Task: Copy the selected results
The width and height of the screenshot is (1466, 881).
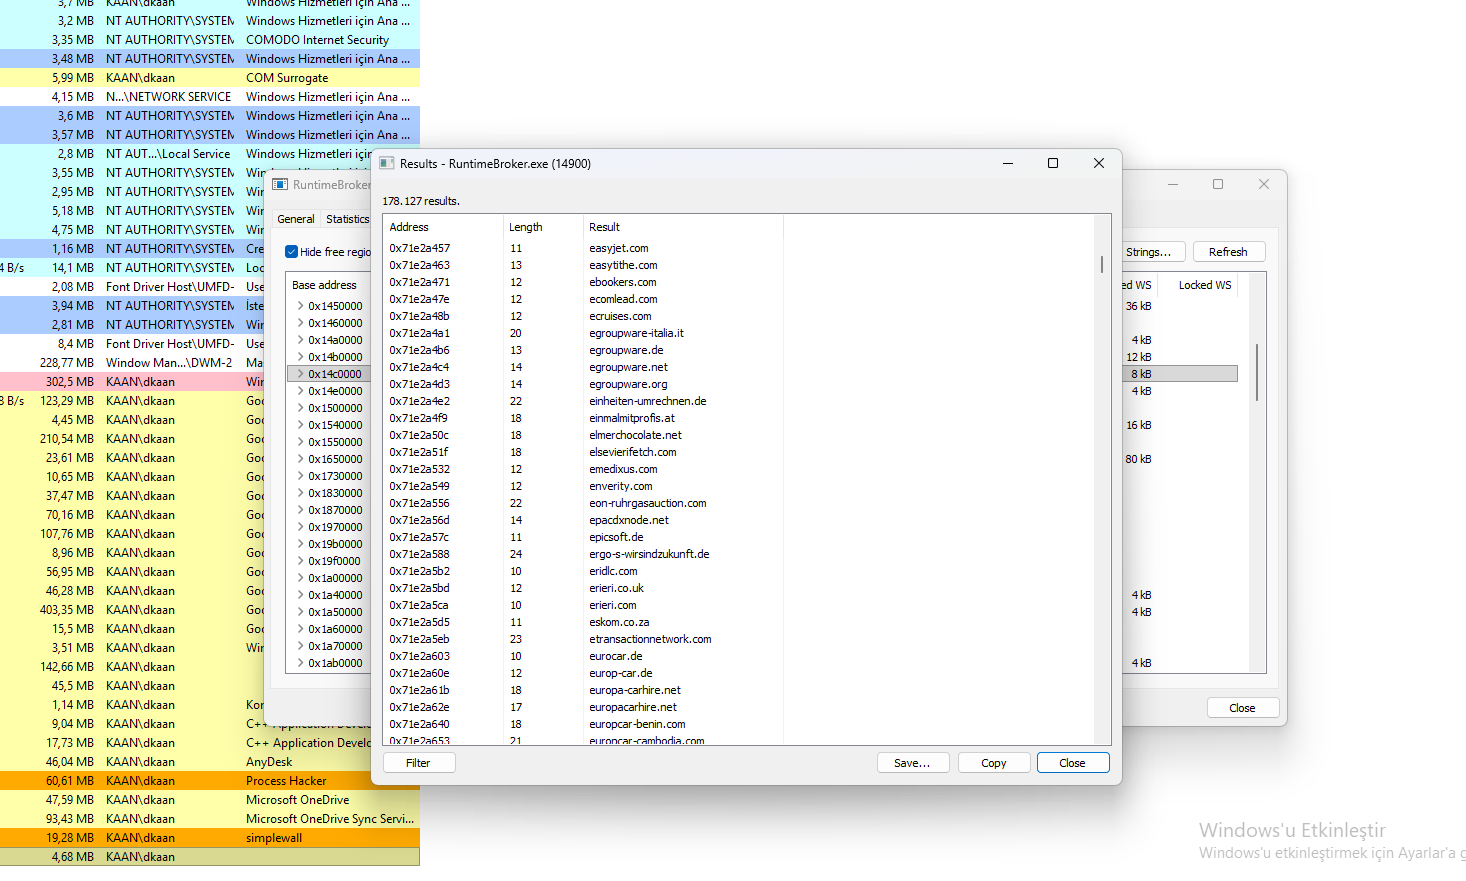Action: [x=994, y=763]
